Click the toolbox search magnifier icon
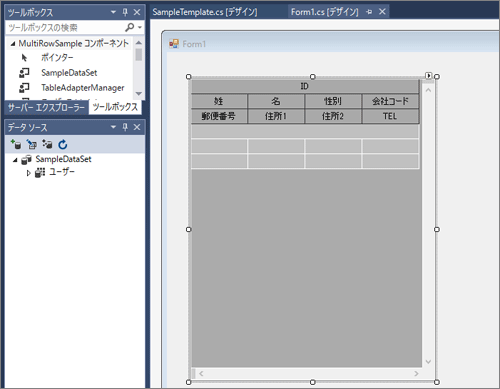 (x=129, y=27)
